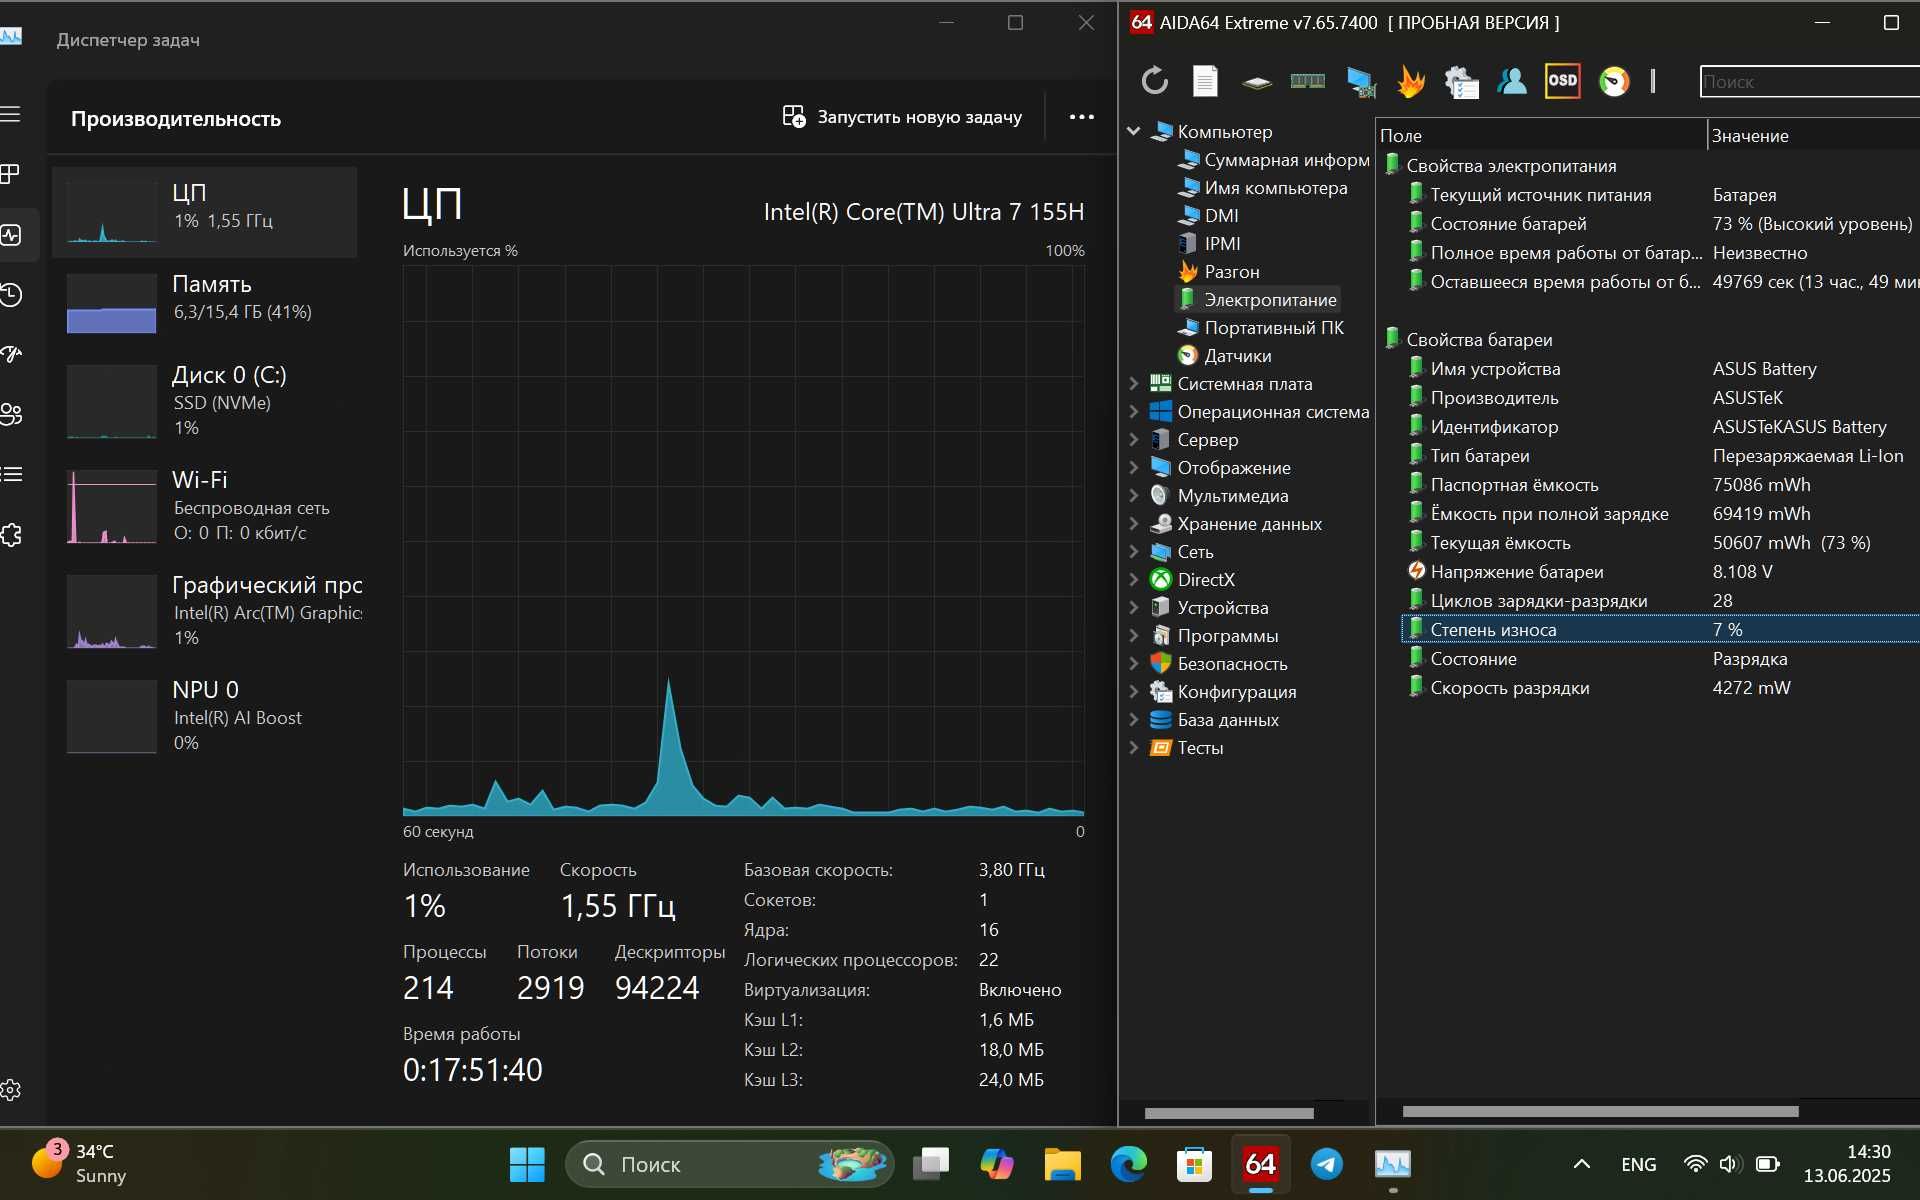Click the gauge sensor panel icon
Image resolution: width=1920 pixels, height=1200 pixels.
coord(1614,81)
